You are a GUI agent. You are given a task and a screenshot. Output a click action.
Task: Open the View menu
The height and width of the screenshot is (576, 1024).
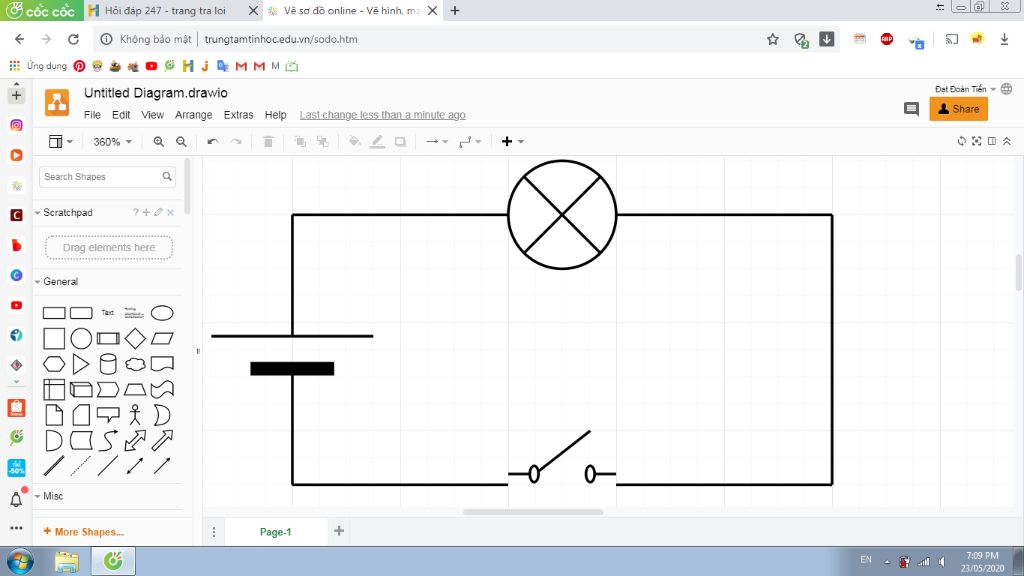click(x=152, y=115)
